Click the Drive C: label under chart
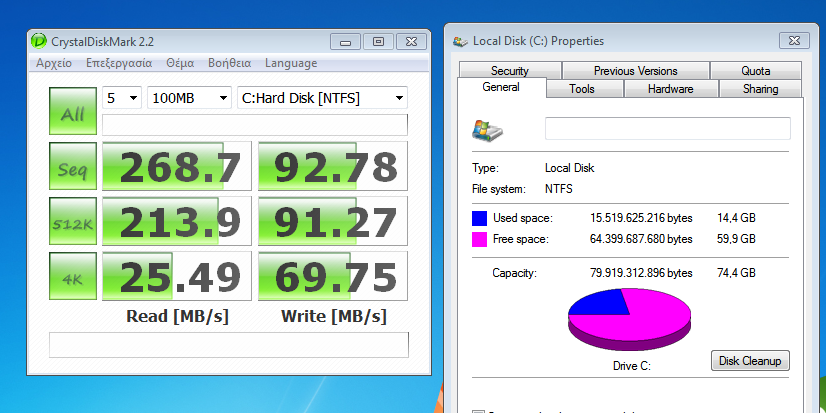This screenshot has height=413, width=826. (x=632, y=366)
